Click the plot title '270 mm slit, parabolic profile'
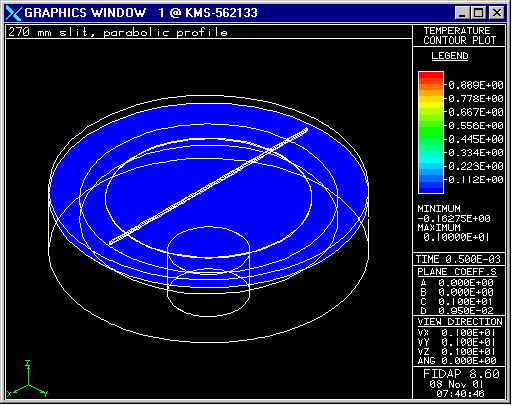 tap(118, 32)
